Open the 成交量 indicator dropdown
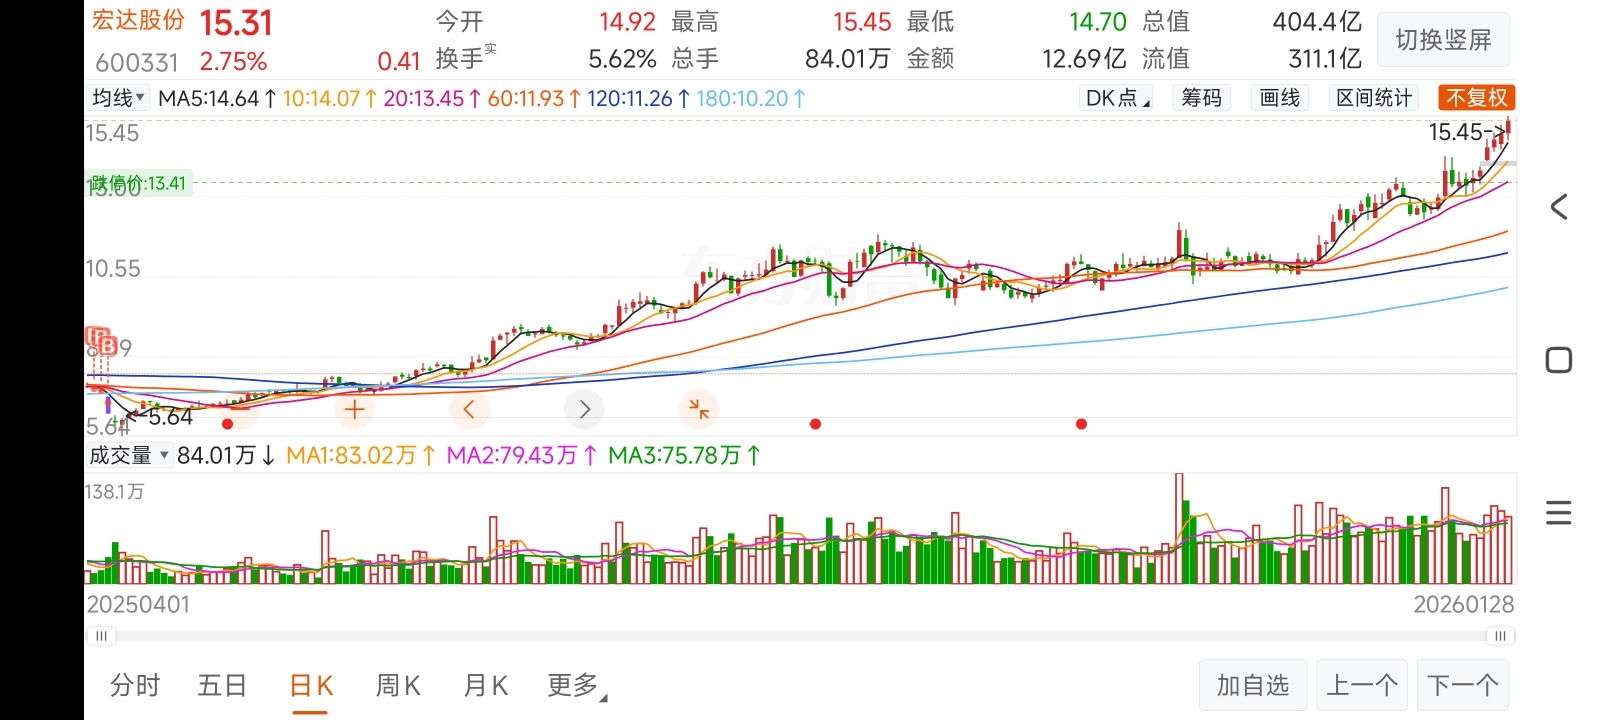Image resolution: width=1600 pixels, height=720 pixels. (x=130, y=455)
